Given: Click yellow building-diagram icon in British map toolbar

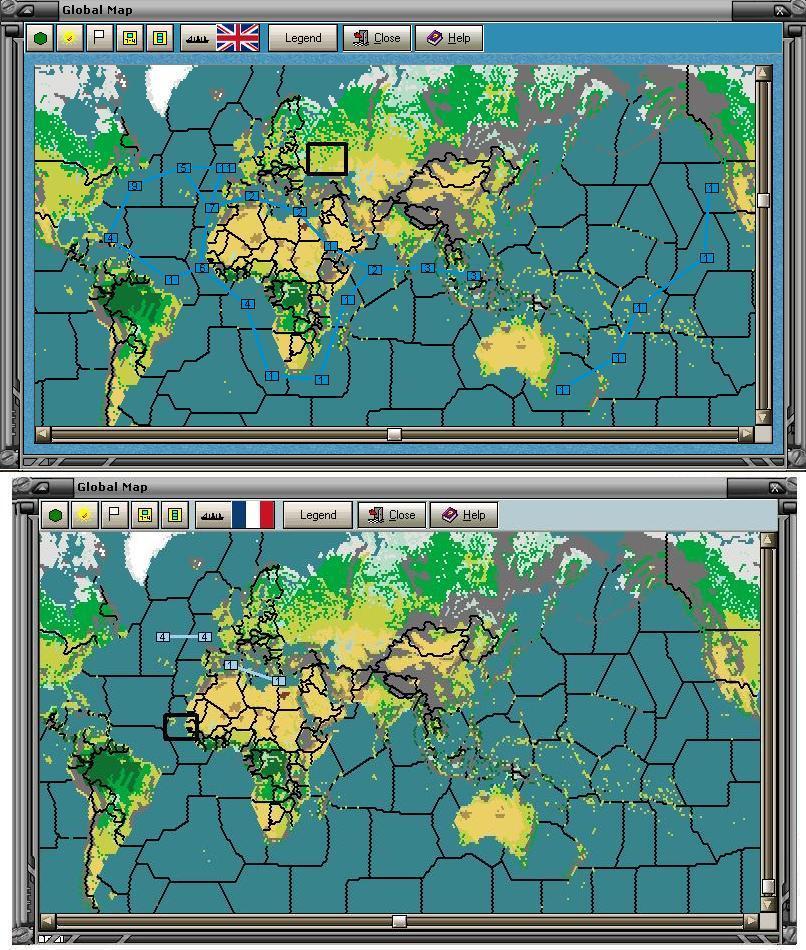Looking at the screenshot, I should (130, 38).
